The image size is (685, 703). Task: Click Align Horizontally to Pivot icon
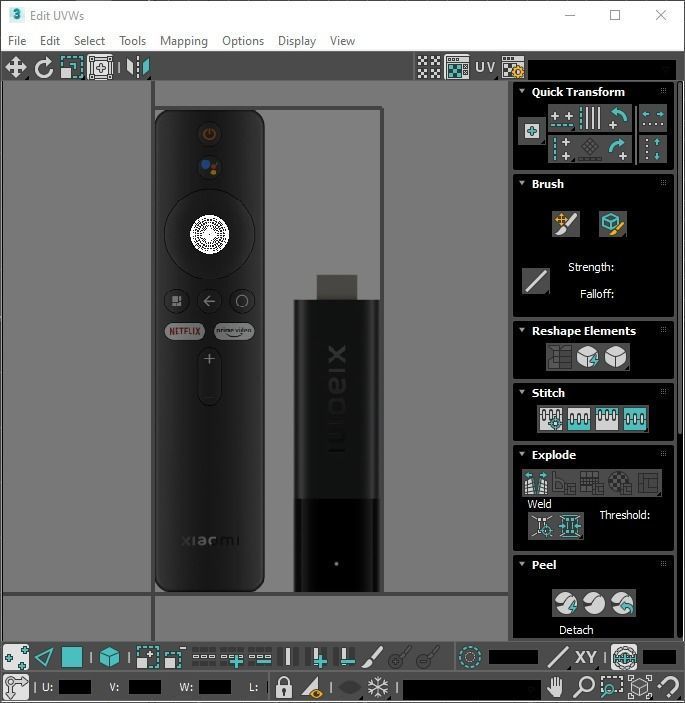(562, 118)
